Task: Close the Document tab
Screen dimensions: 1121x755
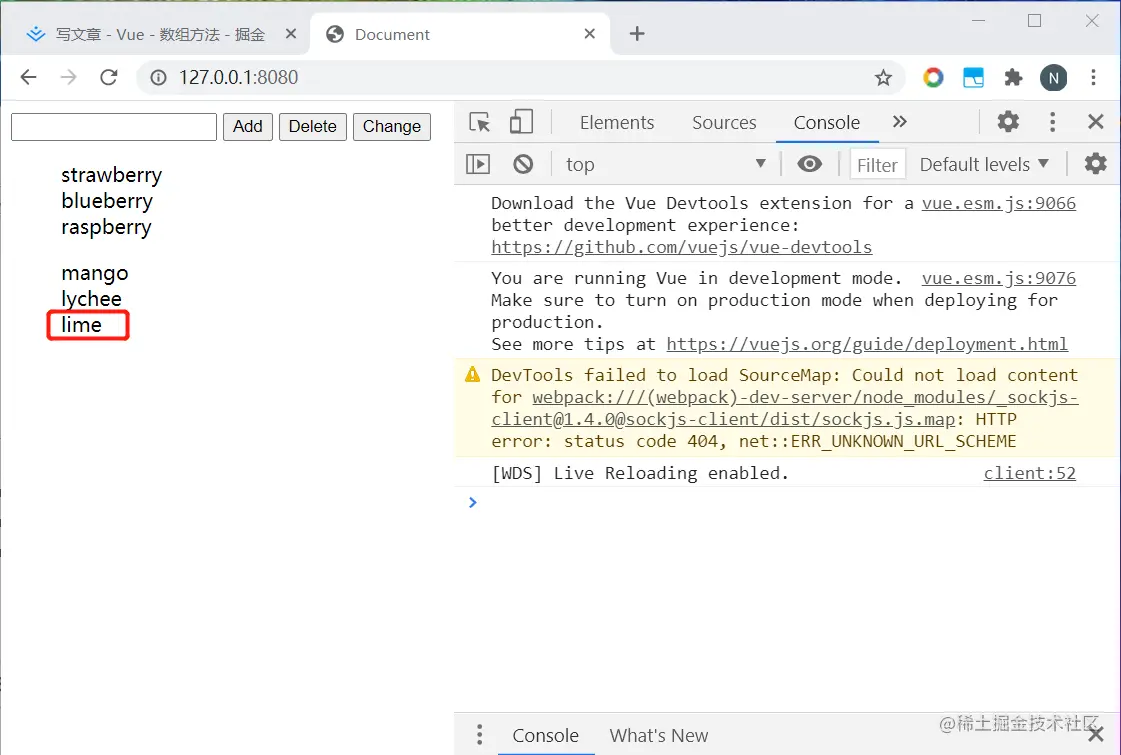Action: [589, 34]
